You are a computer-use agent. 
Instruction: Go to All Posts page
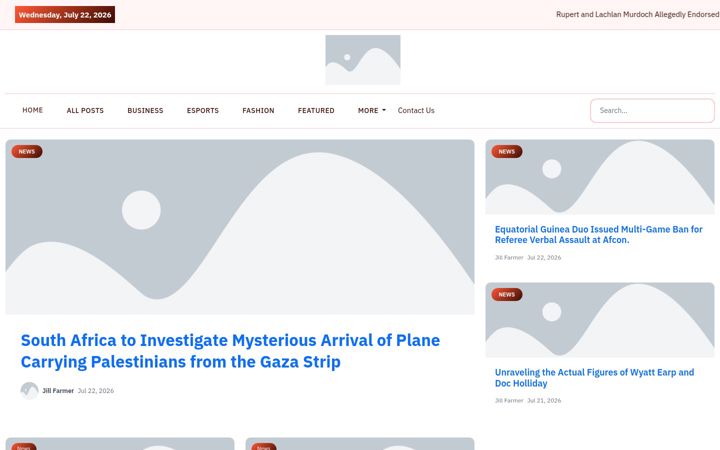85,111
